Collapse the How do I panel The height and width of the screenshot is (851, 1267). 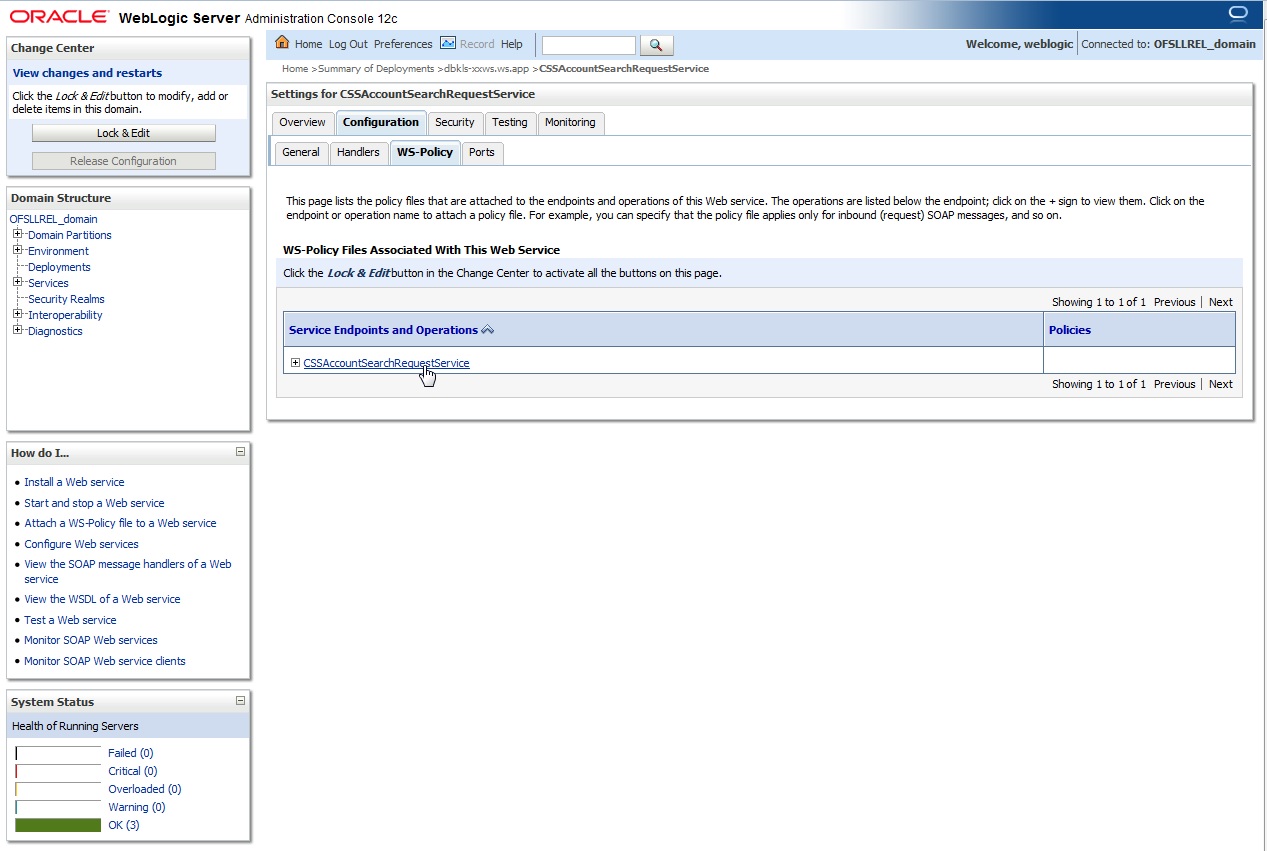(240, 452)
